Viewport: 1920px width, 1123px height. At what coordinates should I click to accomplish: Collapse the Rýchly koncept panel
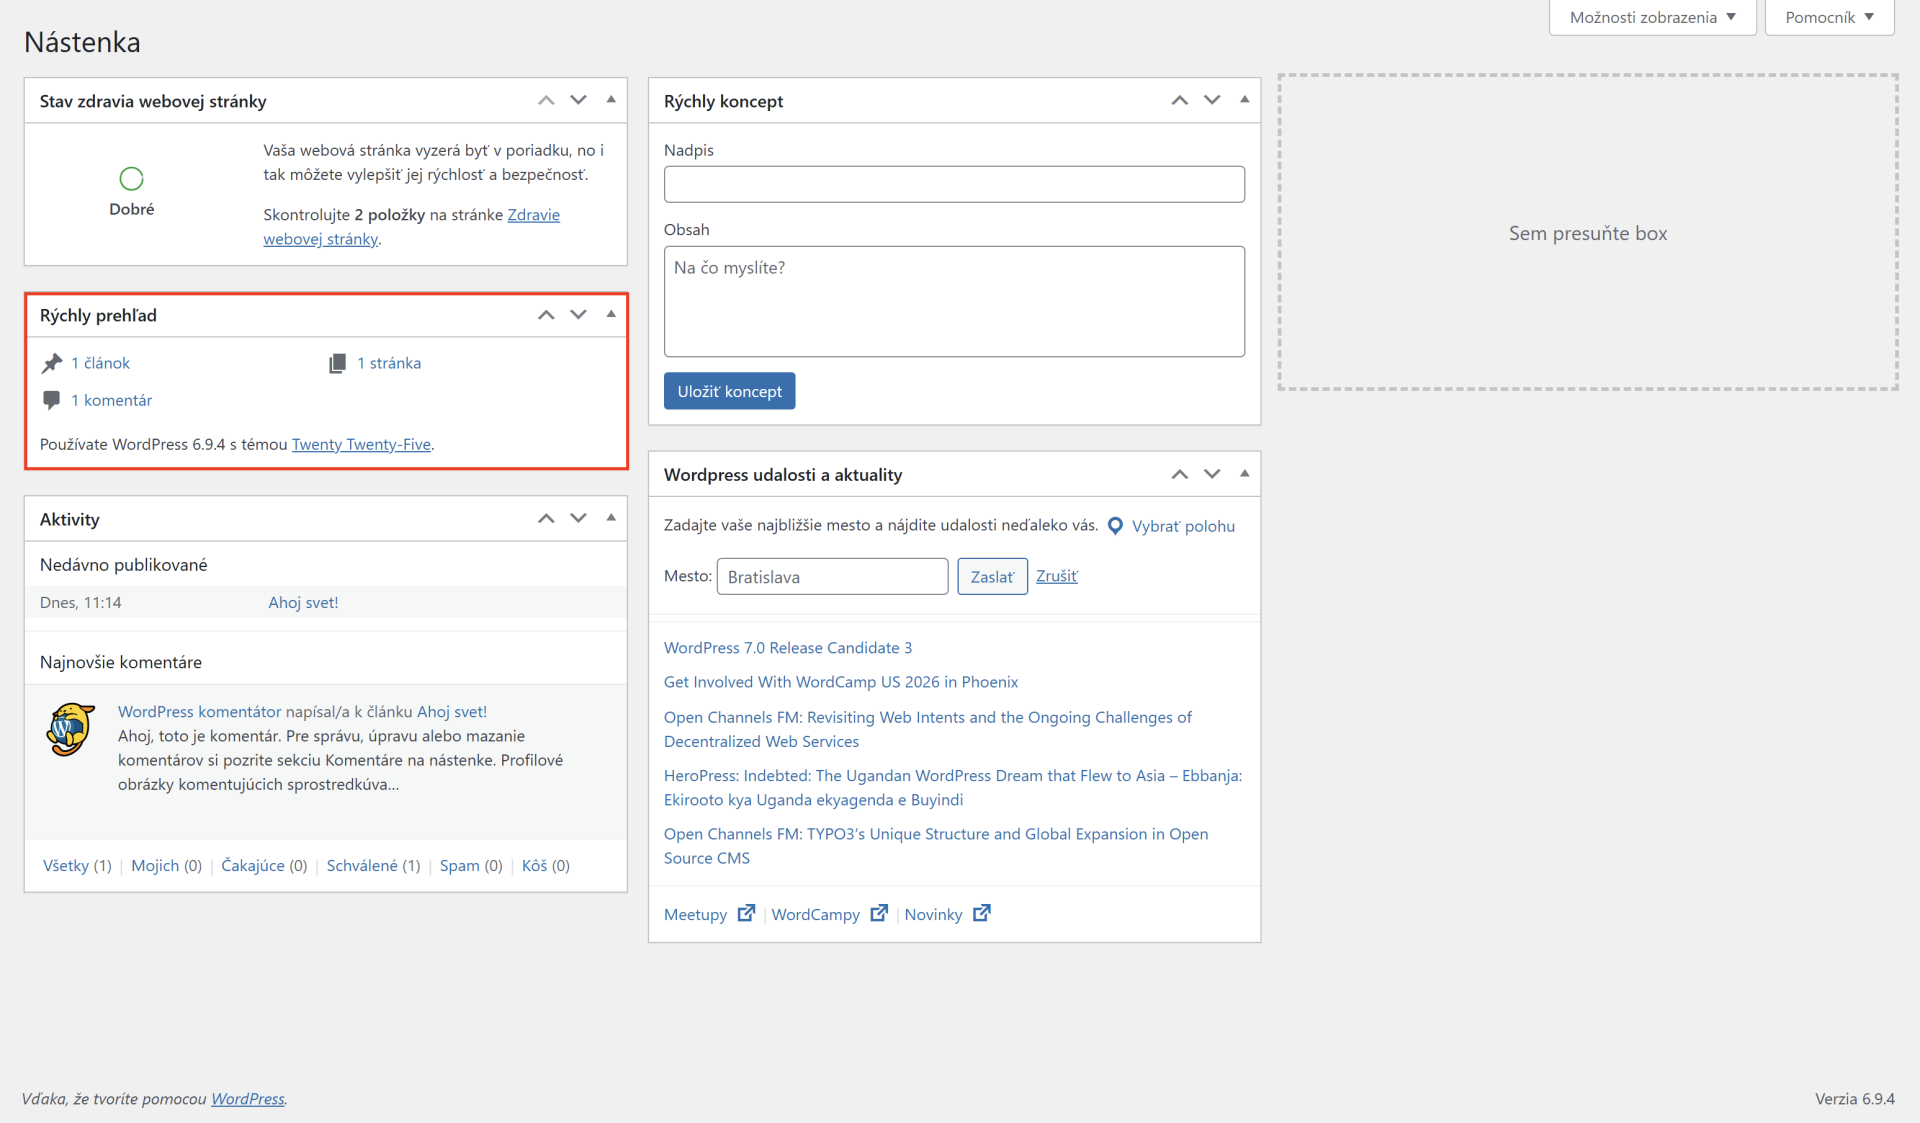[1245, 100]
